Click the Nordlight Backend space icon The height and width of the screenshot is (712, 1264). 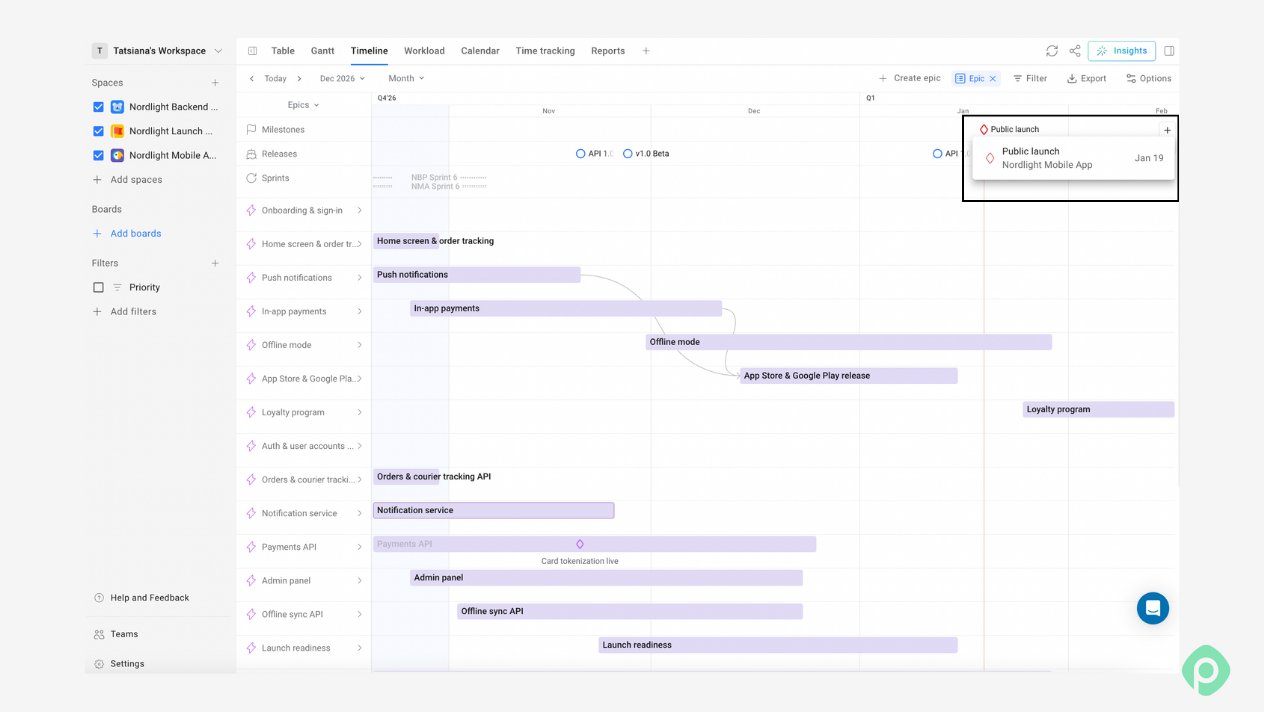(x=117, y=107)
